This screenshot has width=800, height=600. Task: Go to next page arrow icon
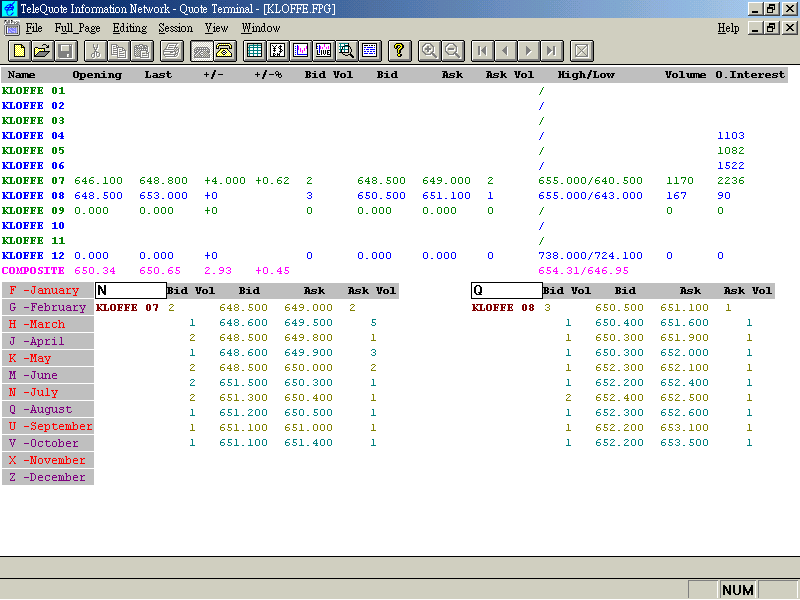pos(529,51)
